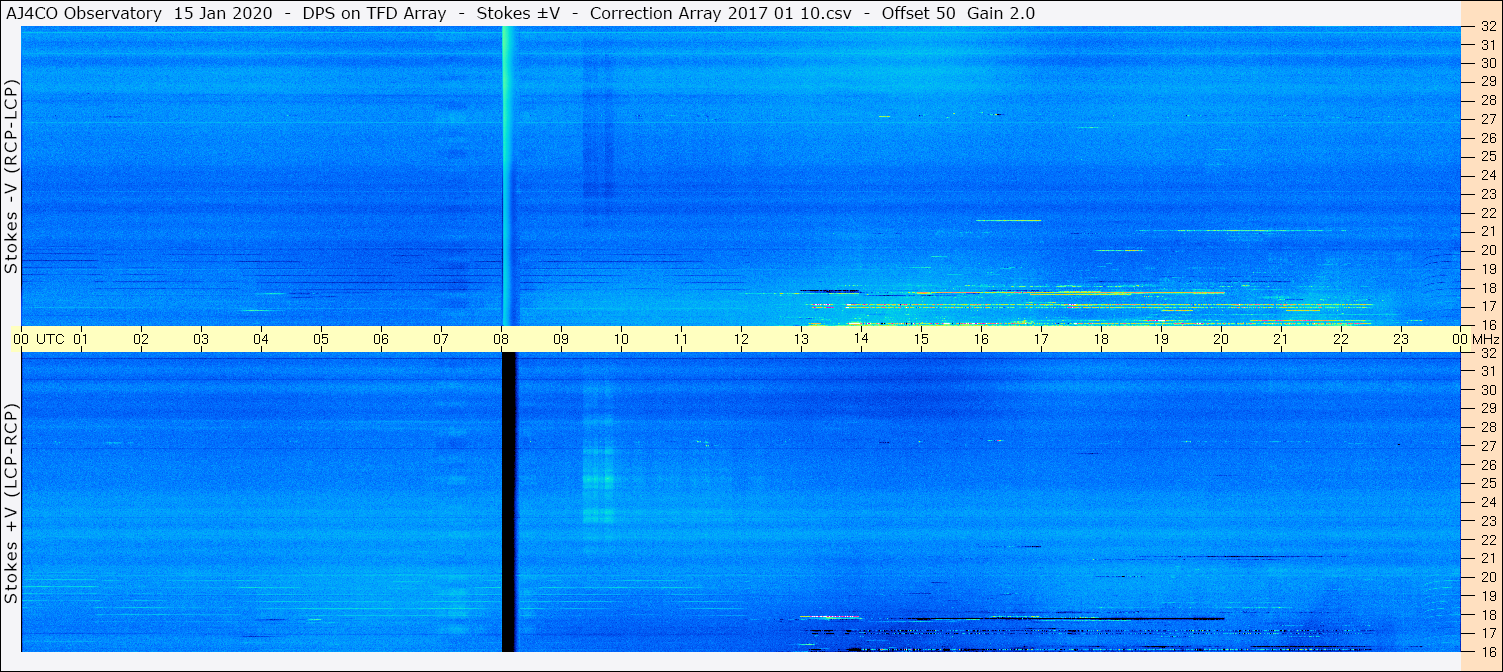Image resolution: width=1503 pixels, height=672 pixels.
Task: Click the 27 MHz label on lower panel
Action: tap(1488, 446)
